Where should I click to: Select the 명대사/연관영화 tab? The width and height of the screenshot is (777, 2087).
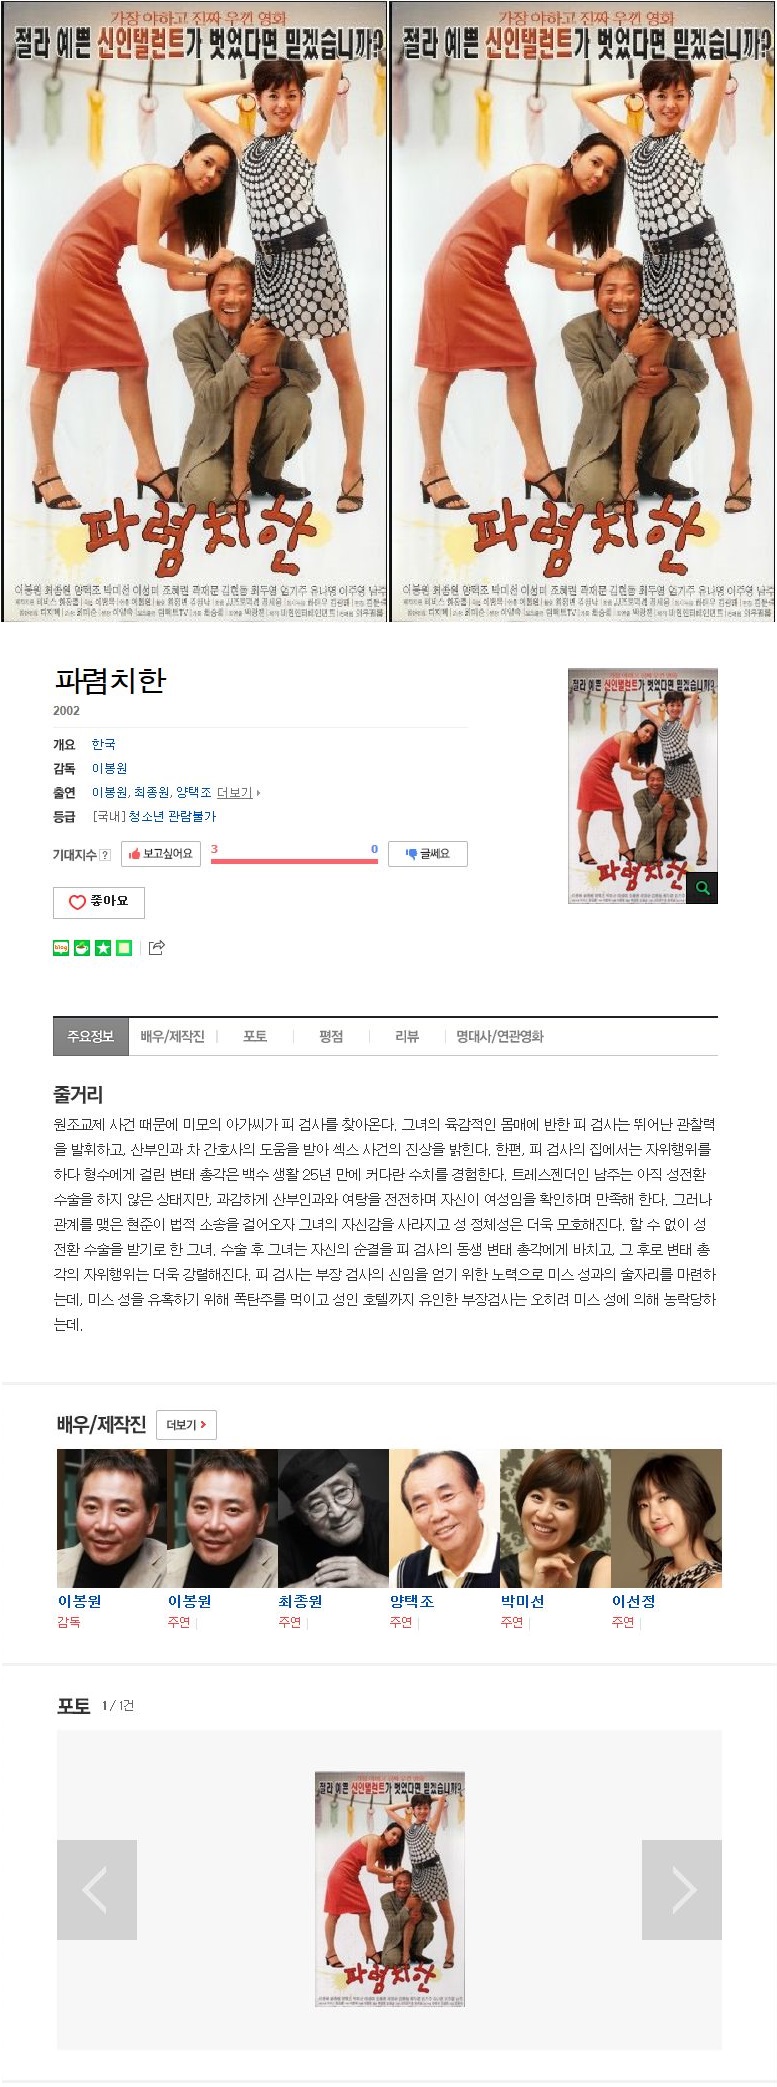tap(500, 1037)
